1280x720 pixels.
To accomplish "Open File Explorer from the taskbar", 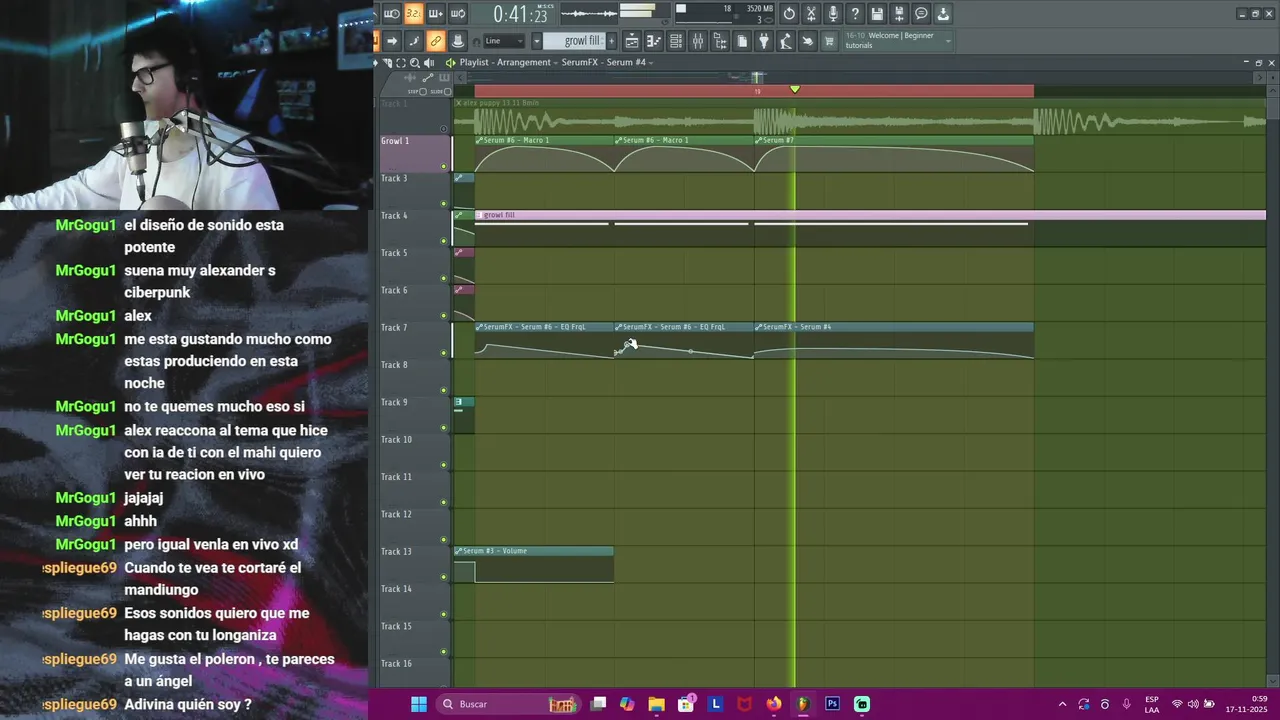I will (x=656, y=704).
